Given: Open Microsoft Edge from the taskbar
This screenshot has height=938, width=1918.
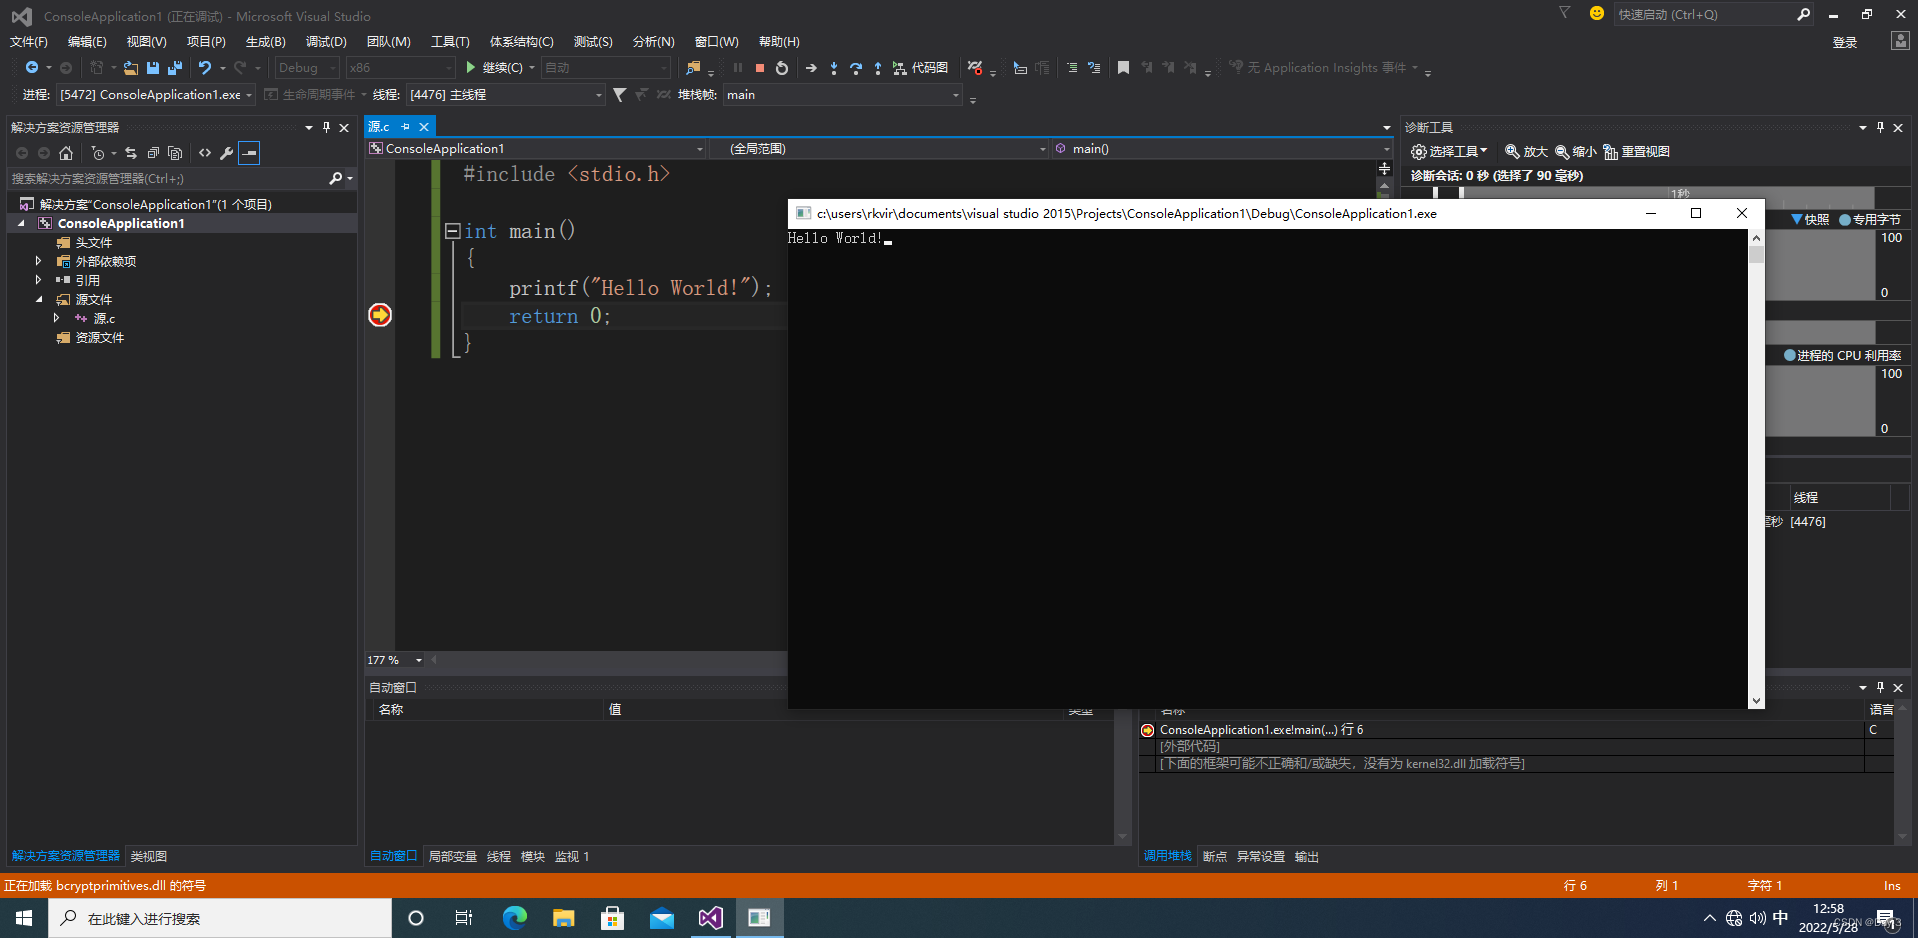Looking at the screenshot, I should [515, 918].
